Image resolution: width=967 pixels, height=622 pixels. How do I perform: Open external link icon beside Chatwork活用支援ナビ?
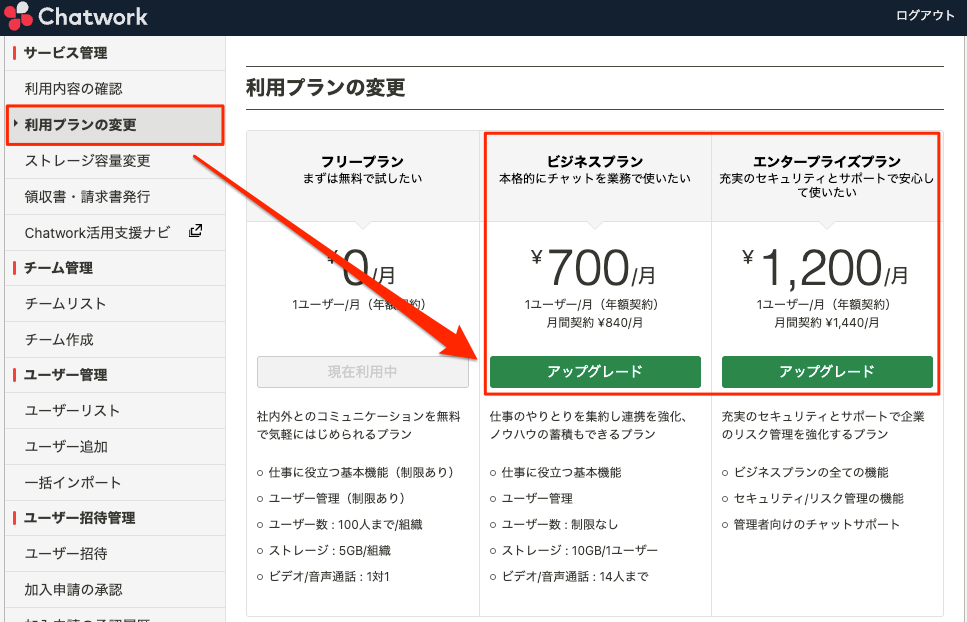coord(195,231)
